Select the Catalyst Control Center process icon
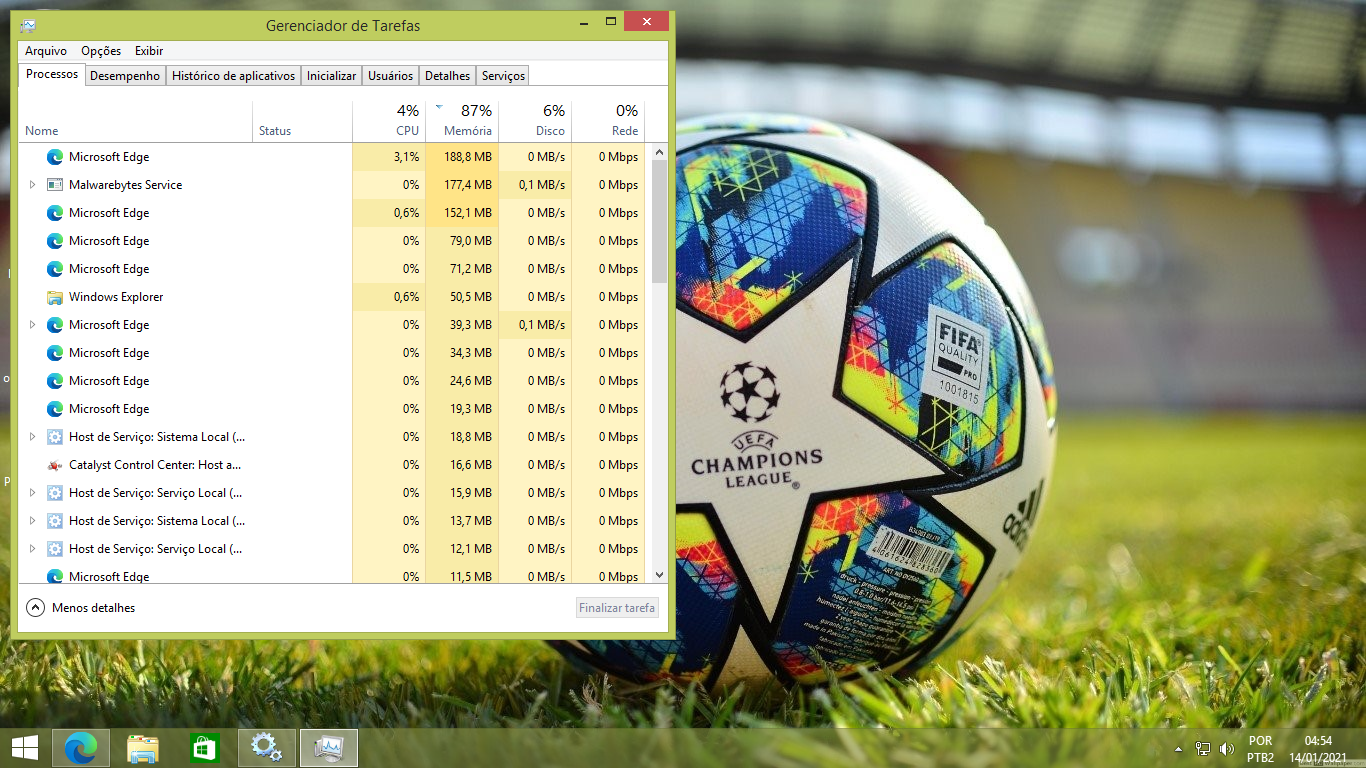Image resolution: width=1366 pixels, height=768 pixels. point(55,465)
